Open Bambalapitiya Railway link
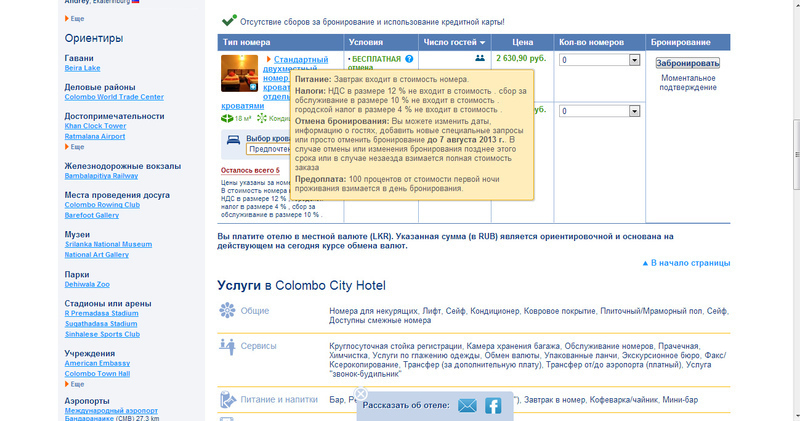Screen dimensions: 800x421 (x=101, y=176)
